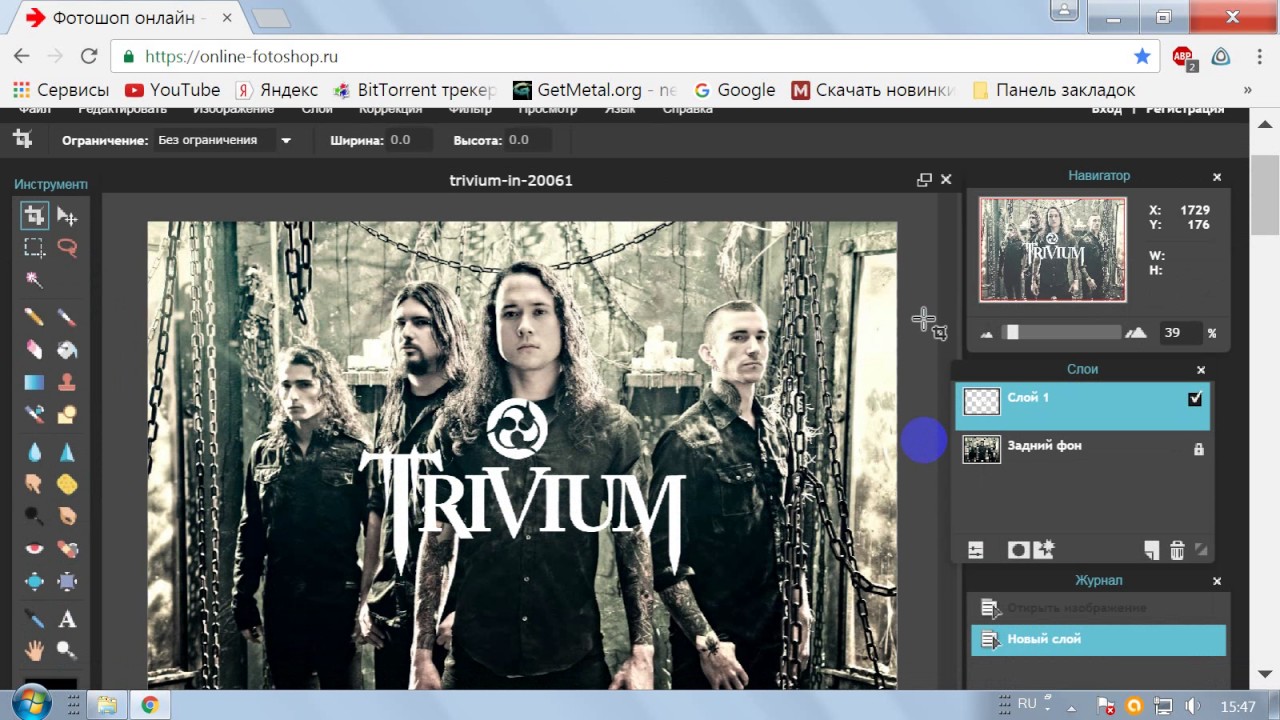The width and height of the screenshot is (1280, 720).
Task: Select the Color Picker eyedropper tool
Action: click(34, 619)
